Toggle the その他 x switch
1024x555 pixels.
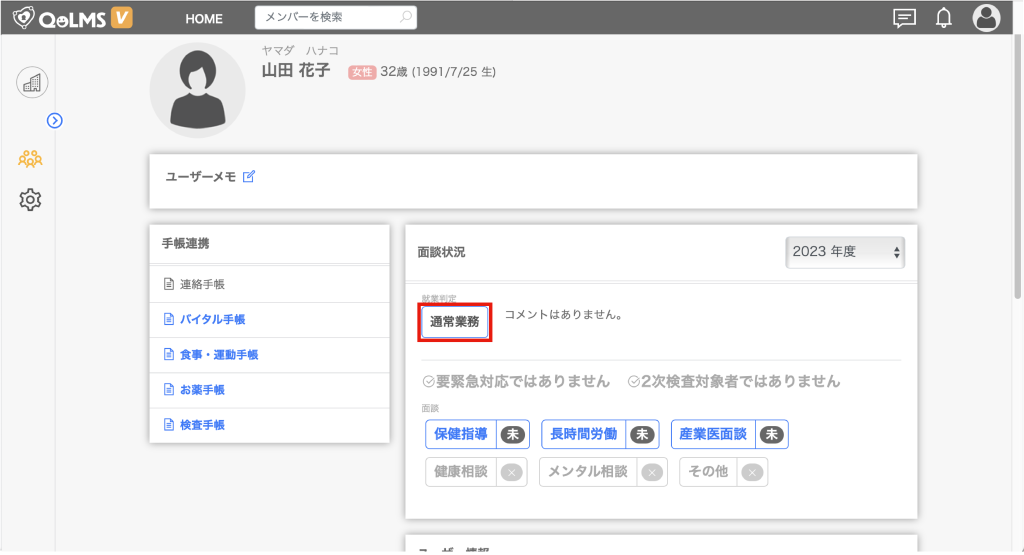point(751,472)
